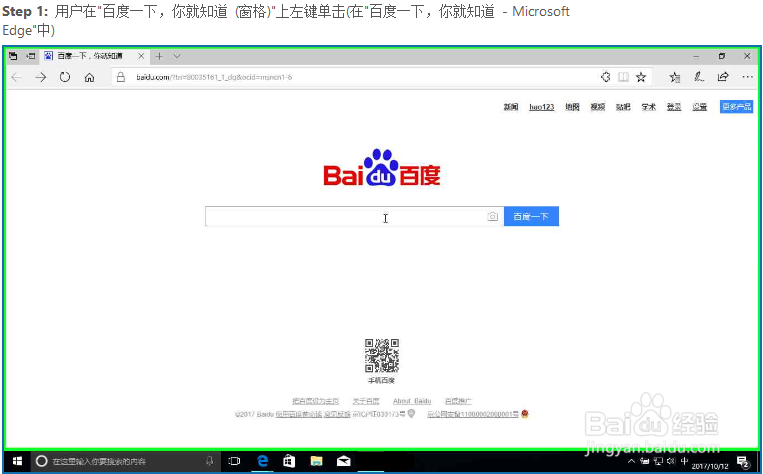The width and height of the screenshot is (763, 474).
Task: Open the 学术 link
Action: point(649,107)
